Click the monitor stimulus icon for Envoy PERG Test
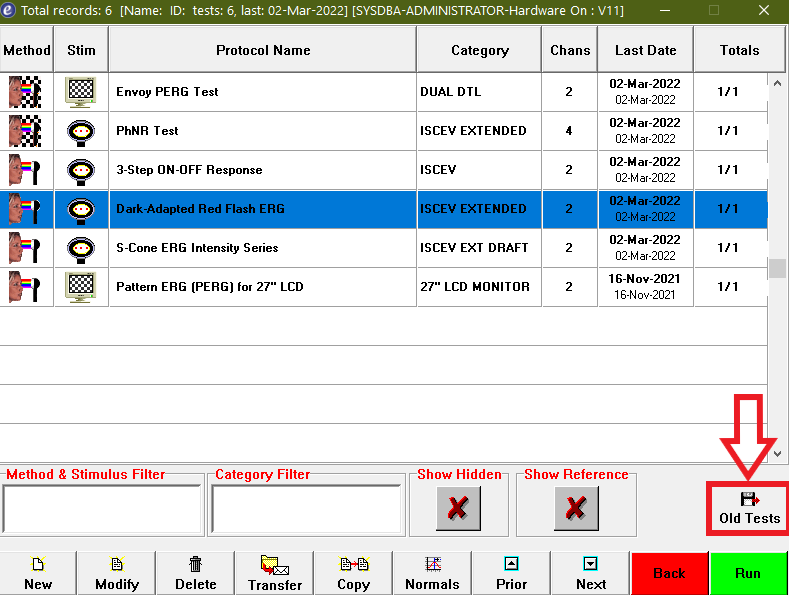 (x=81, y=92)
